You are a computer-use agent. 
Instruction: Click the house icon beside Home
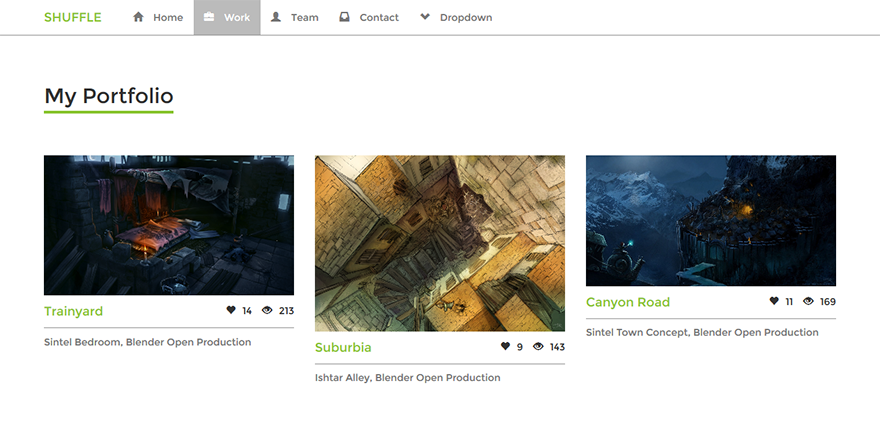pos(138,17)
